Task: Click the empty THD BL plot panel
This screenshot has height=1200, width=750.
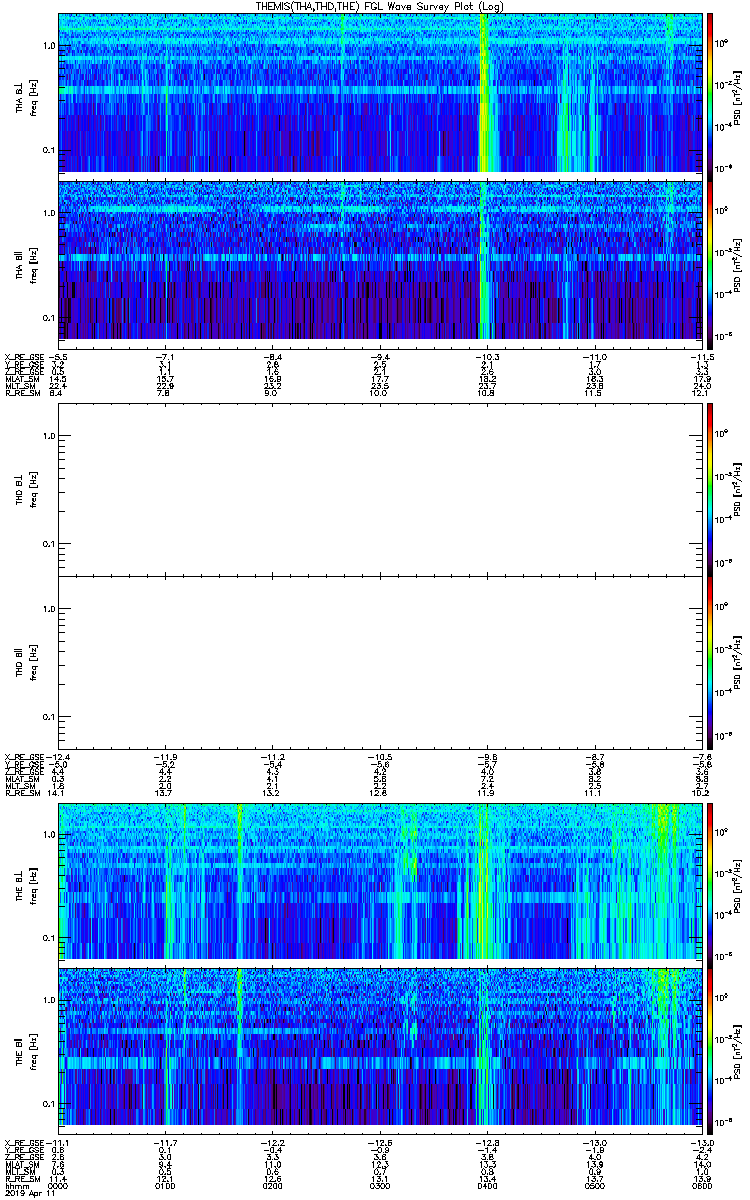Action: 381,488
